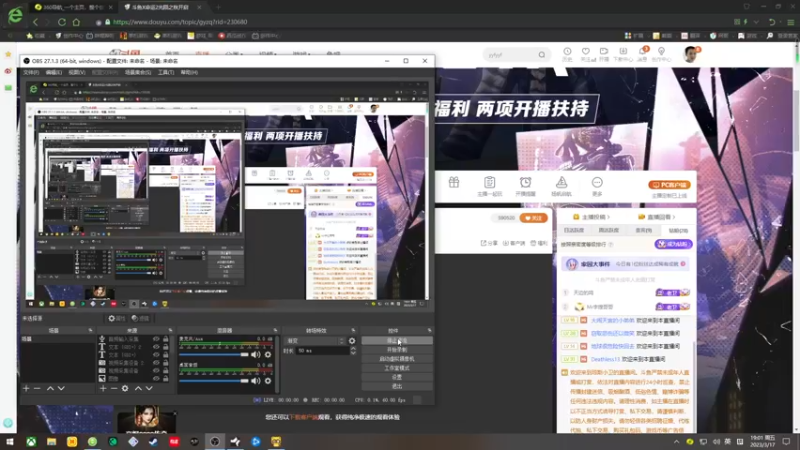
Task: Click the 更多 ellipsis icon on Douyu
Action: pyautogui.click(x=597, y=182)
